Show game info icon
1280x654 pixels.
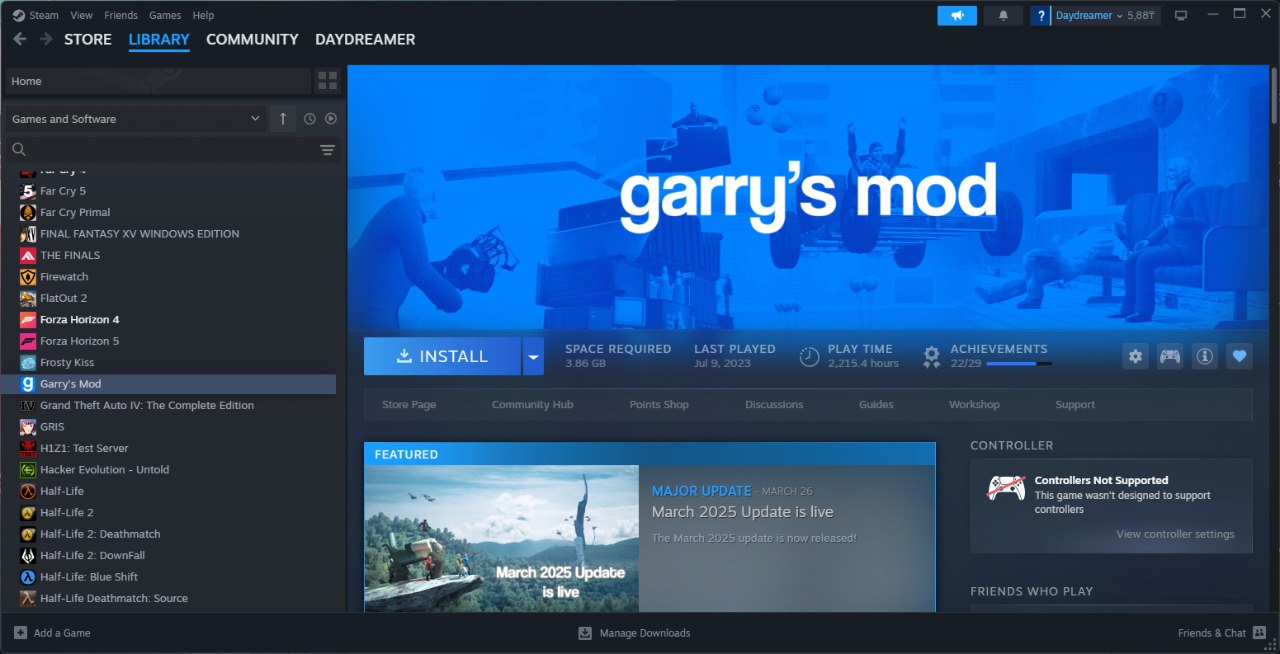tap(1204, 356)
